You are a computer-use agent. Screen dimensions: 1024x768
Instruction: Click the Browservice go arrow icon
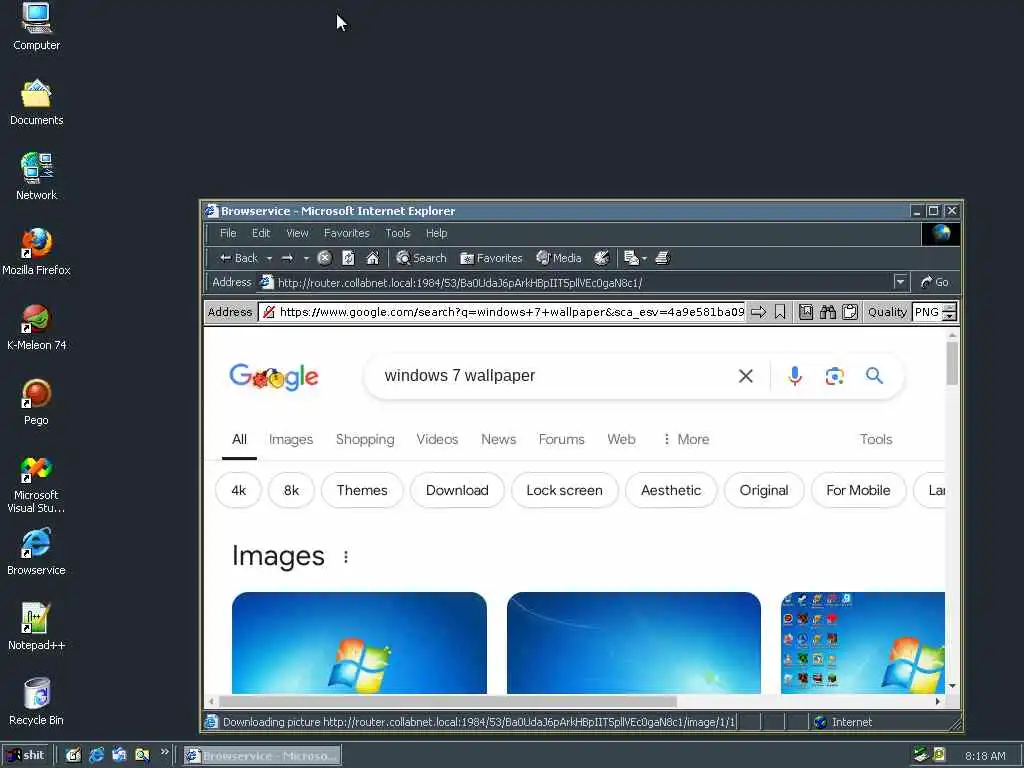coord(758,312)
